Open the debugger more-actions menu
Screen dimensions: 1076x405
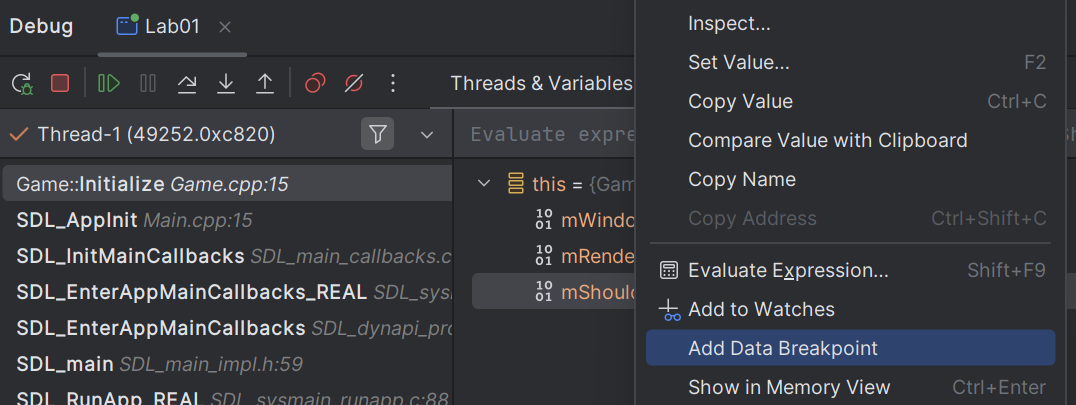click(393, 84)
